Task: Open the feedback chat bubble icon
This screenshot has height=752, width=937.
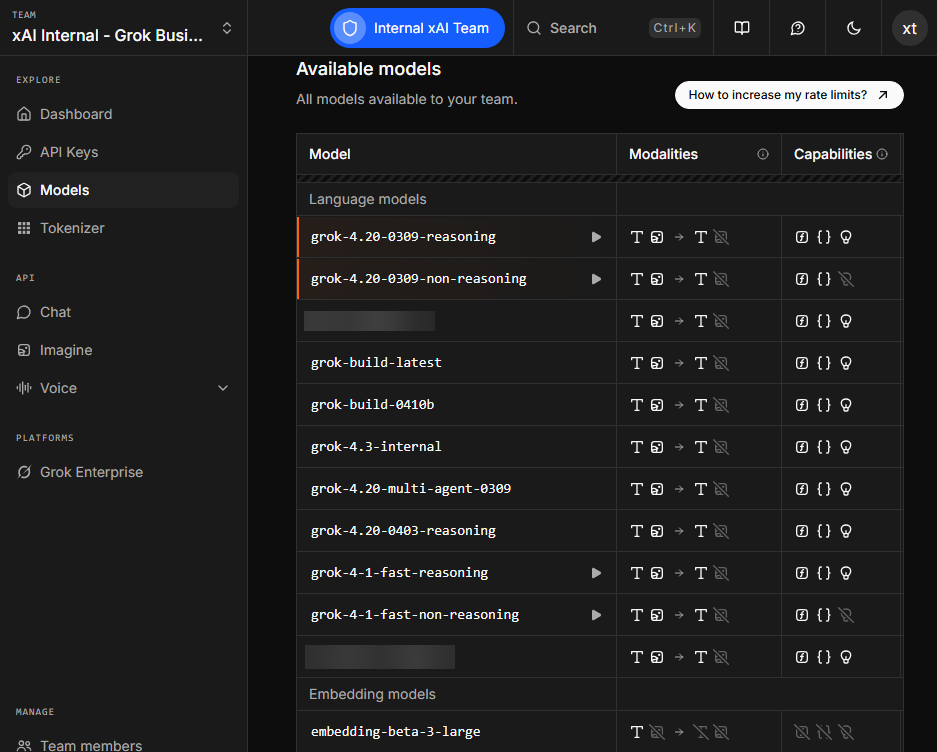Action: 797,28
